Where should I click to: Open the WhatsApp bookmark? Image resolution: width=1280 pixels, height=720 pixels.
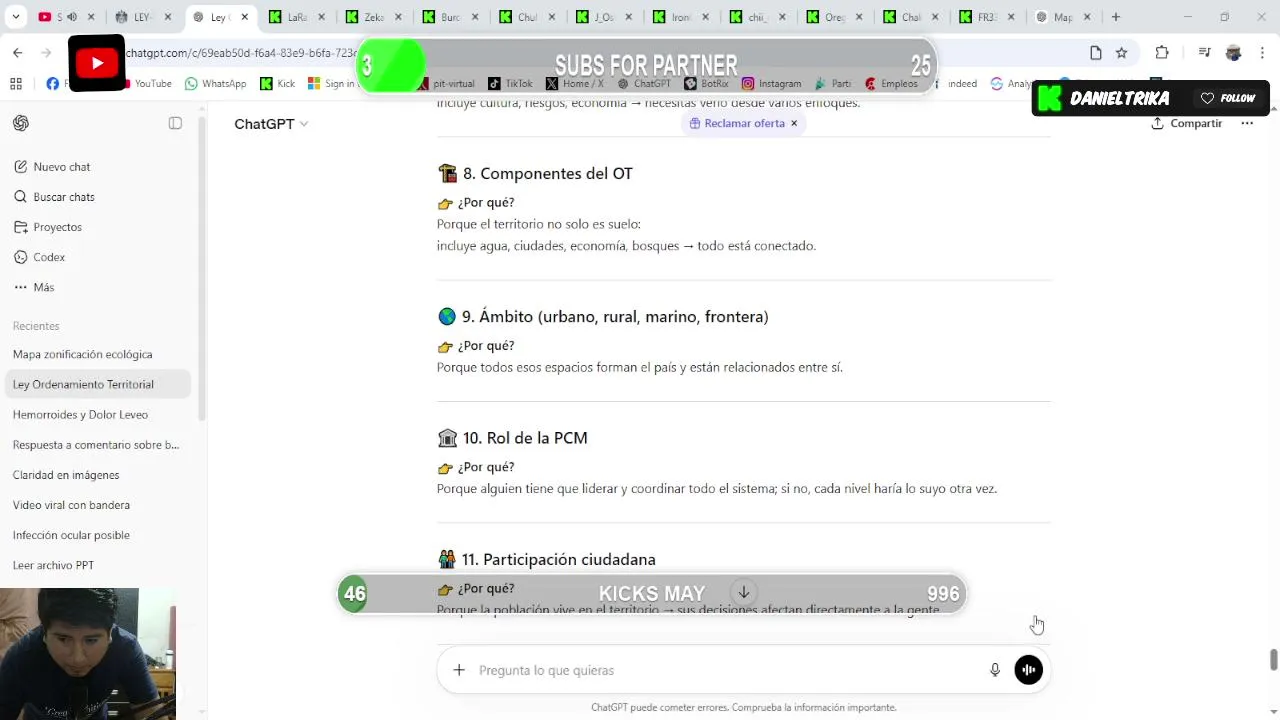pyautogui.click(x=215, y=84)
